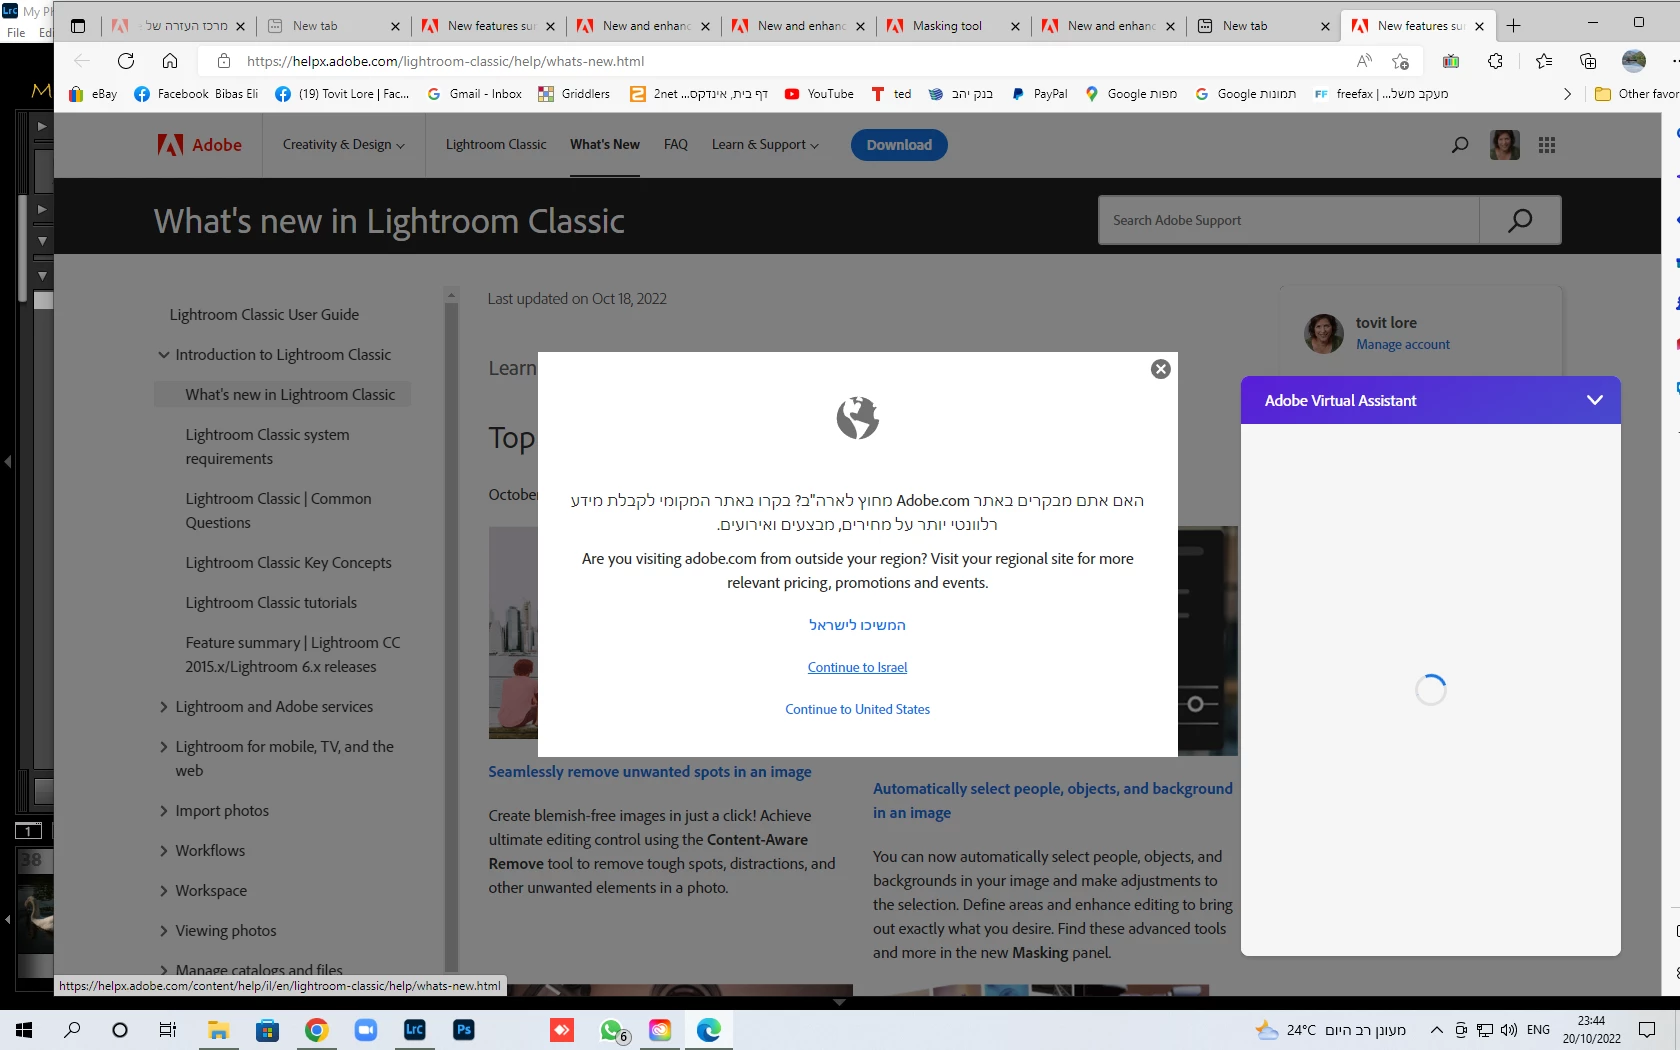Expand Lightroom for mobile, TV section
The width and height of the screenshot is (1680, 1050).
163,747
